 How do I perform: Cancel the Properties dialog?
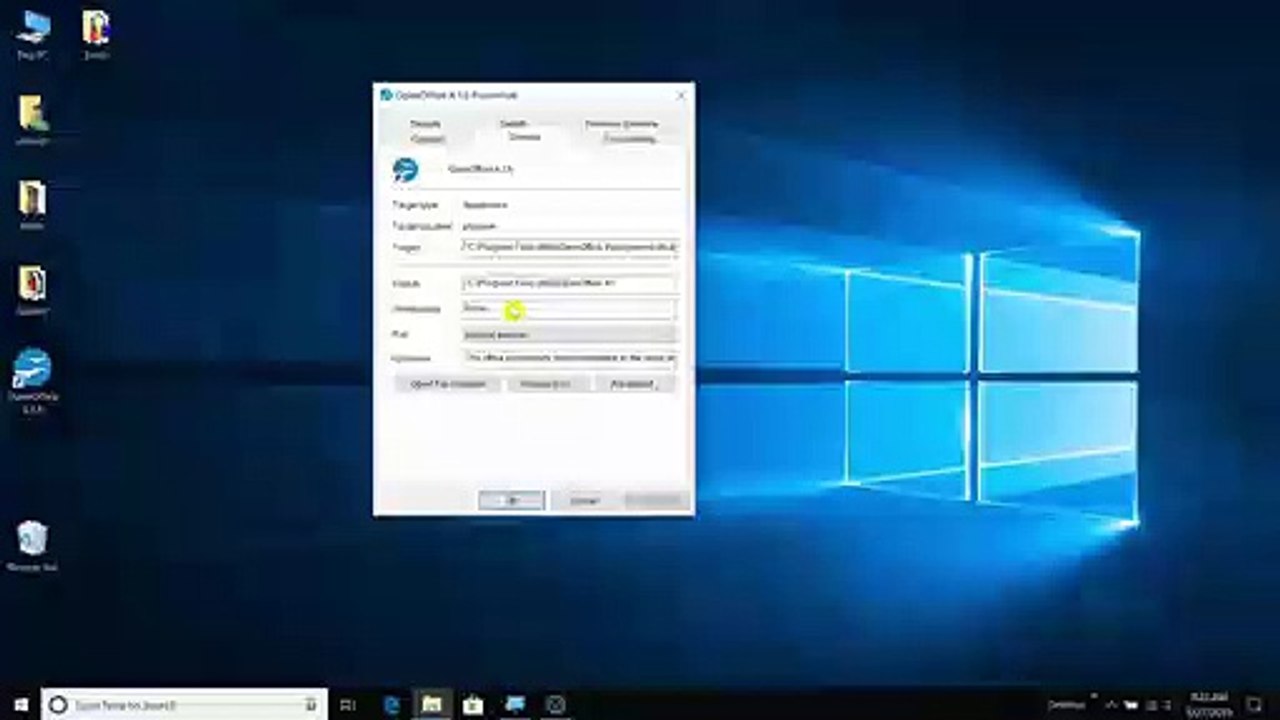point(584,500)
